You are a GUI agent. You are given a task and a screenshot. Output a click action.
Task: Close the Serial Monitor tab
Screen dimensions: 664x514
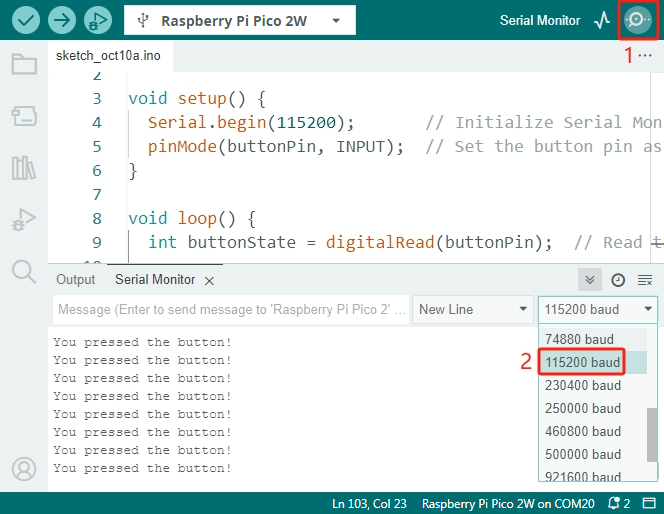point(209,281)
